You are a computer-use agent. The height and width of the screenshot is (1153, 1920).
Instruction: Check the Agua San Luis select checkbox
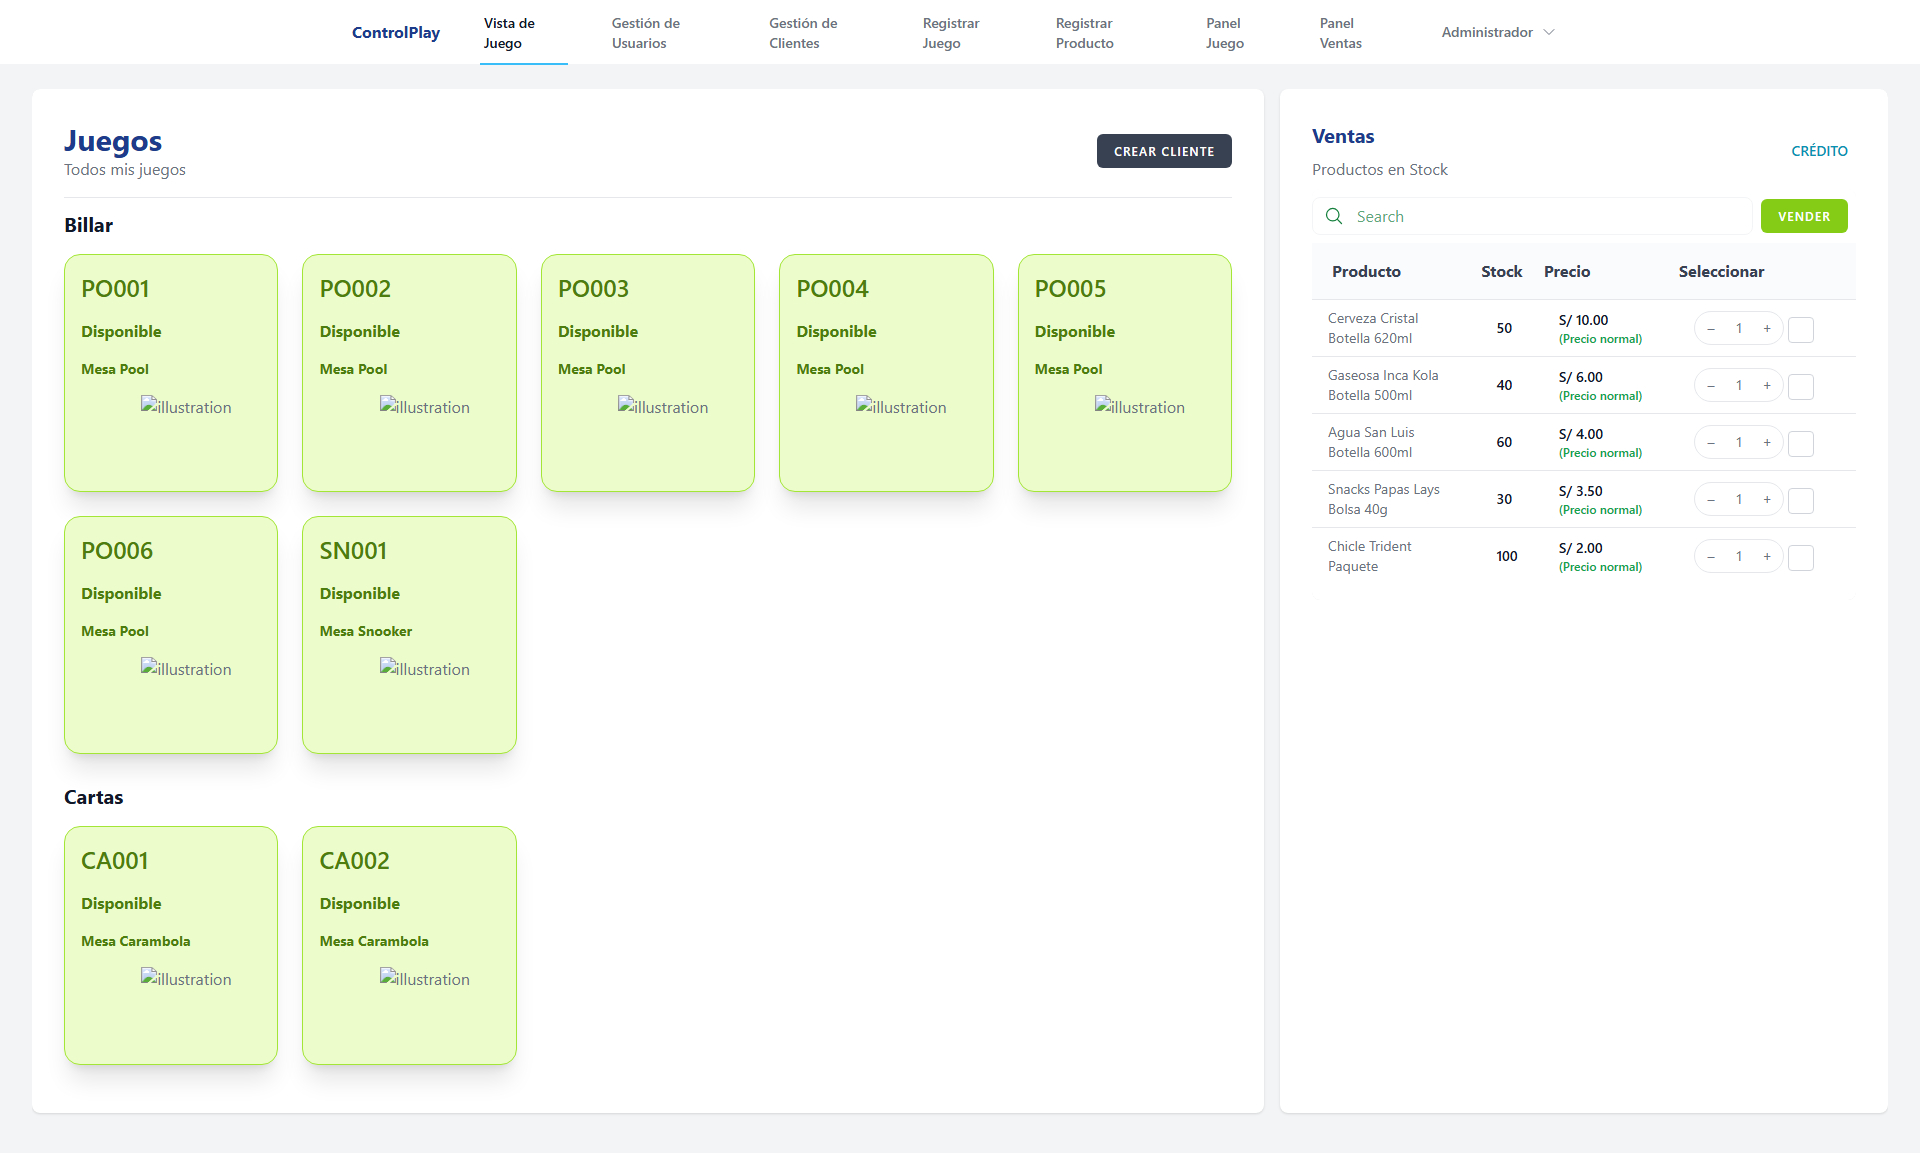pyautogui.click(x=1801, y=443)
